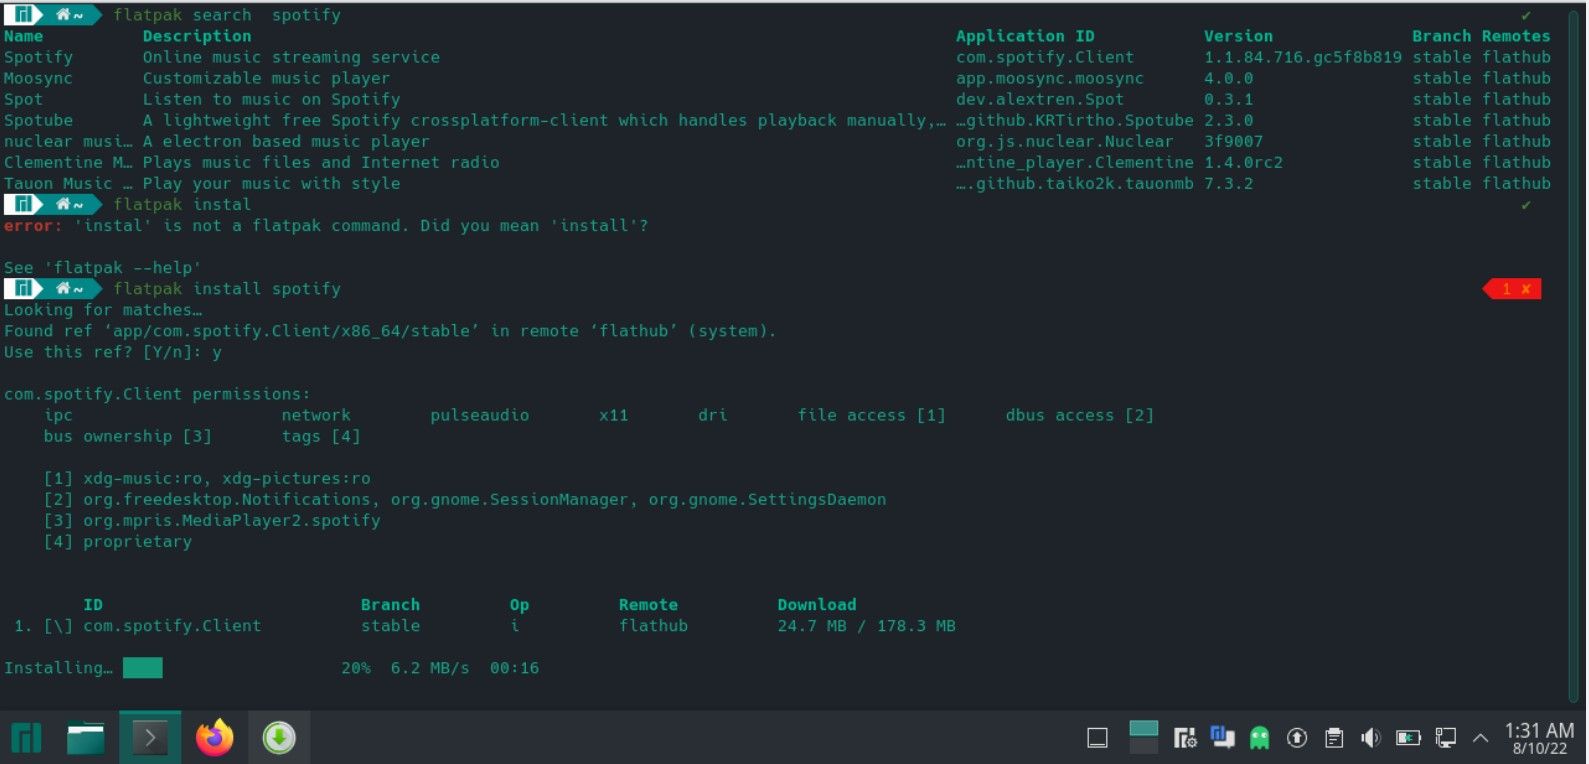Viewport: 1589px width, 764px height.
Task: Click the 'Version' column header
Action: click(x=1238, y=36)
